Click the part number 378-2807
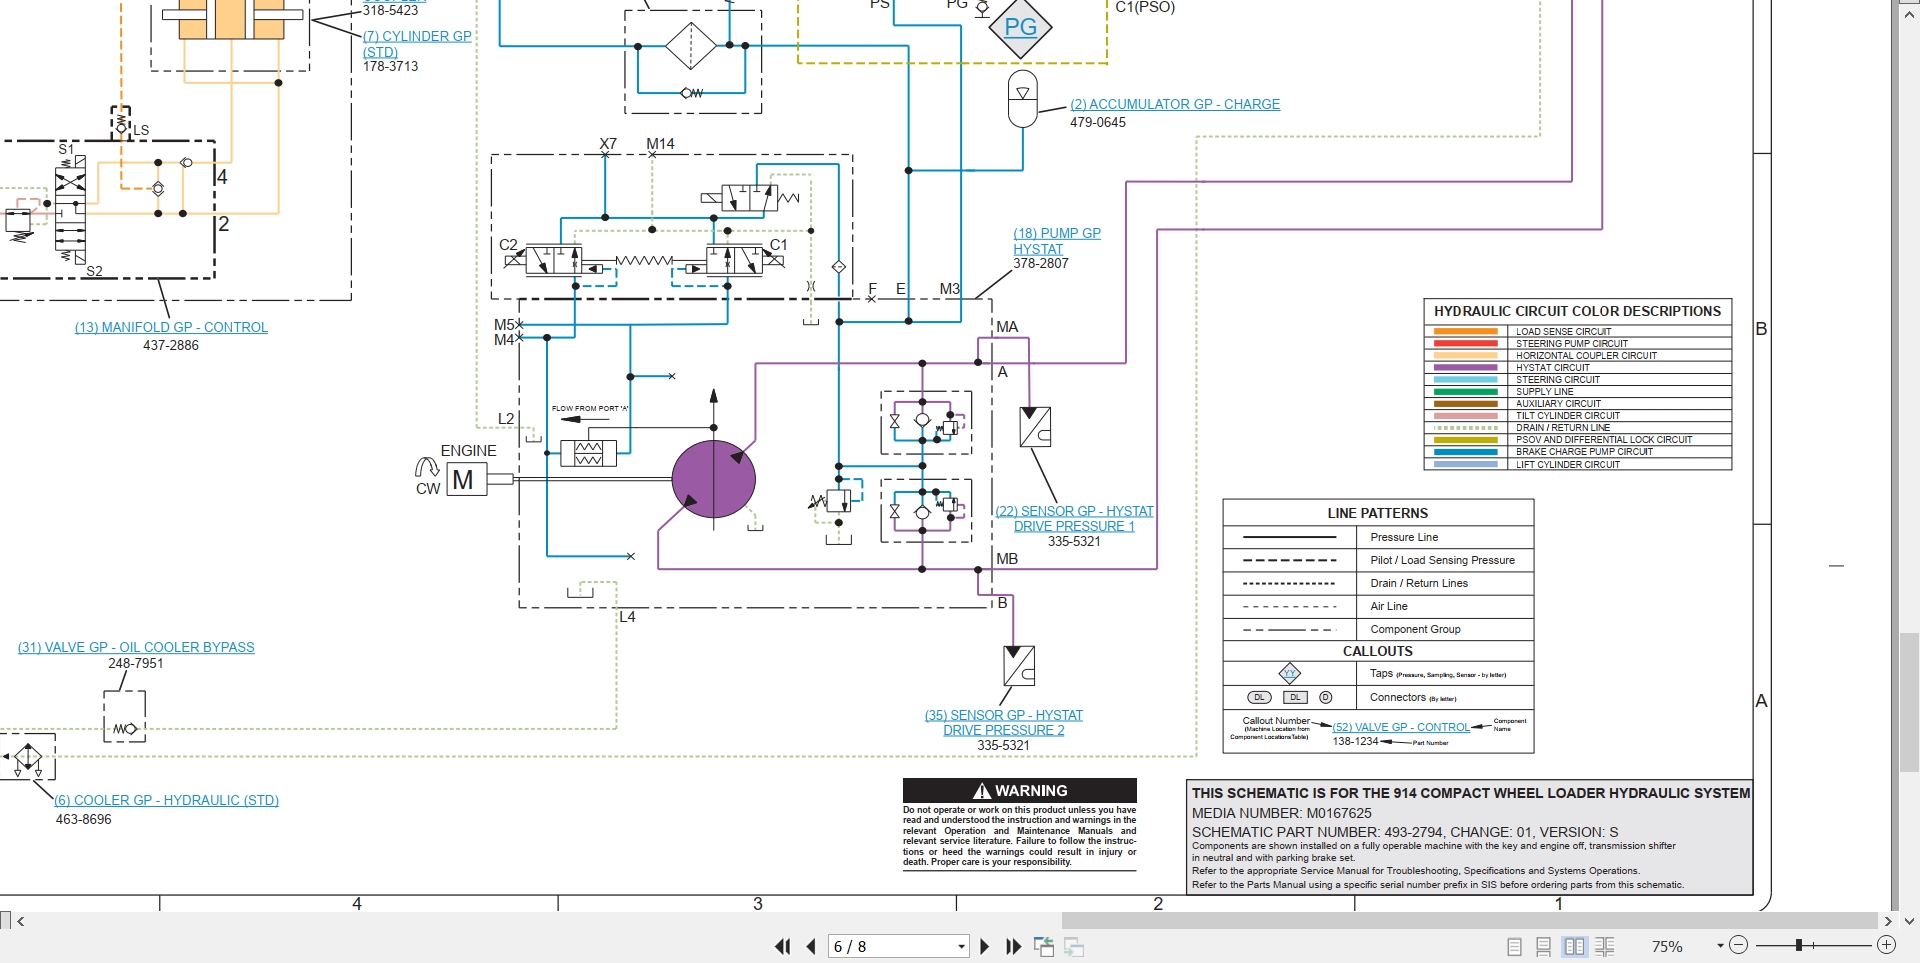The image size is (1920, 963). pyautogui.click(x=1041, y=264)
